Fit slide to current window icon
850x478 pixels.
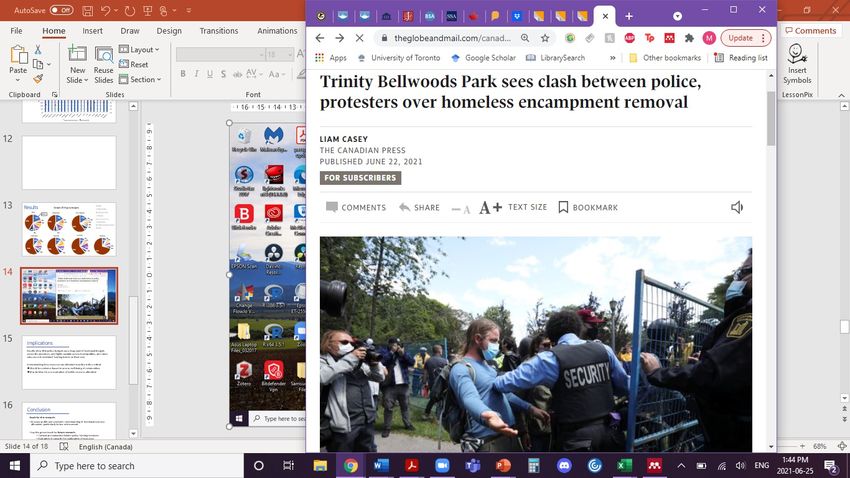click(842, 446)
